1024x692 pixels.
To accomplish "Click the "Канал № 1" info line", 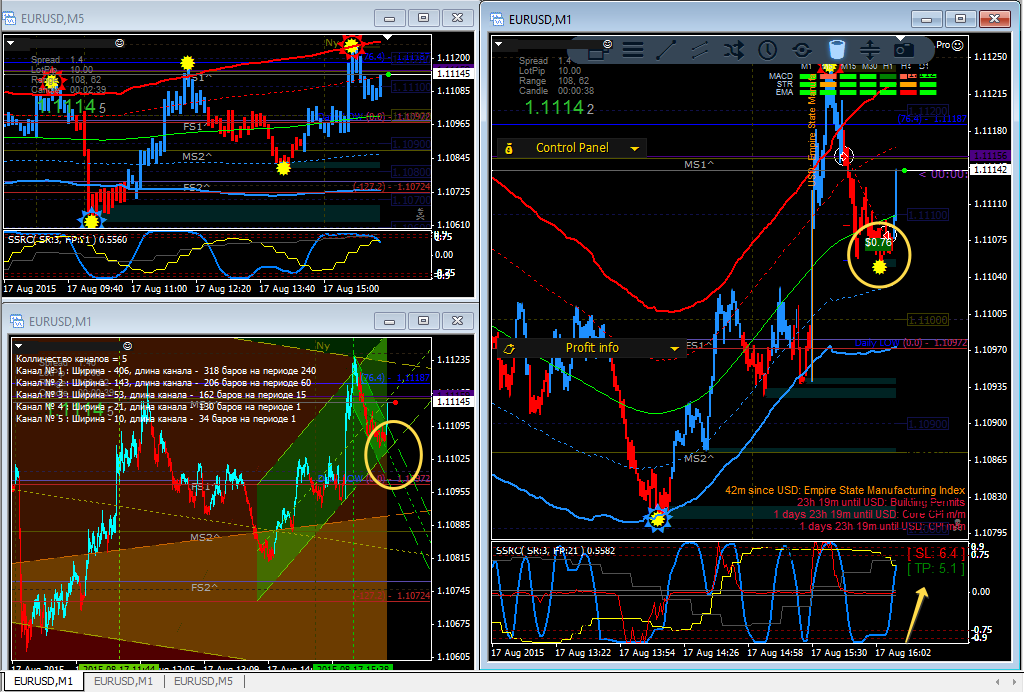I will (x=166, y=371).
